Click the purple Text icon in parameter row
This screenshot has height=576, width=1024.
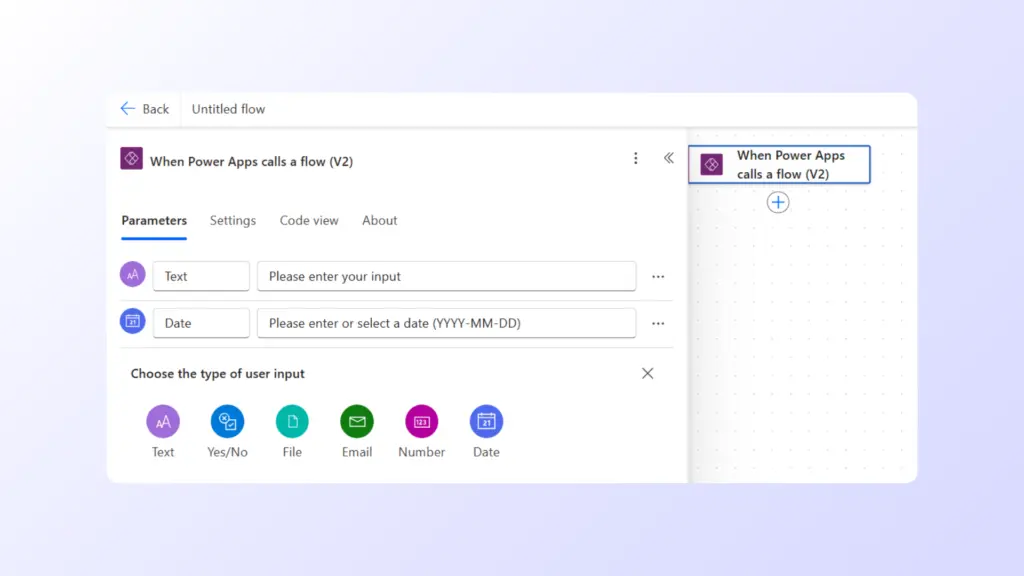click(x=133, y=274)
